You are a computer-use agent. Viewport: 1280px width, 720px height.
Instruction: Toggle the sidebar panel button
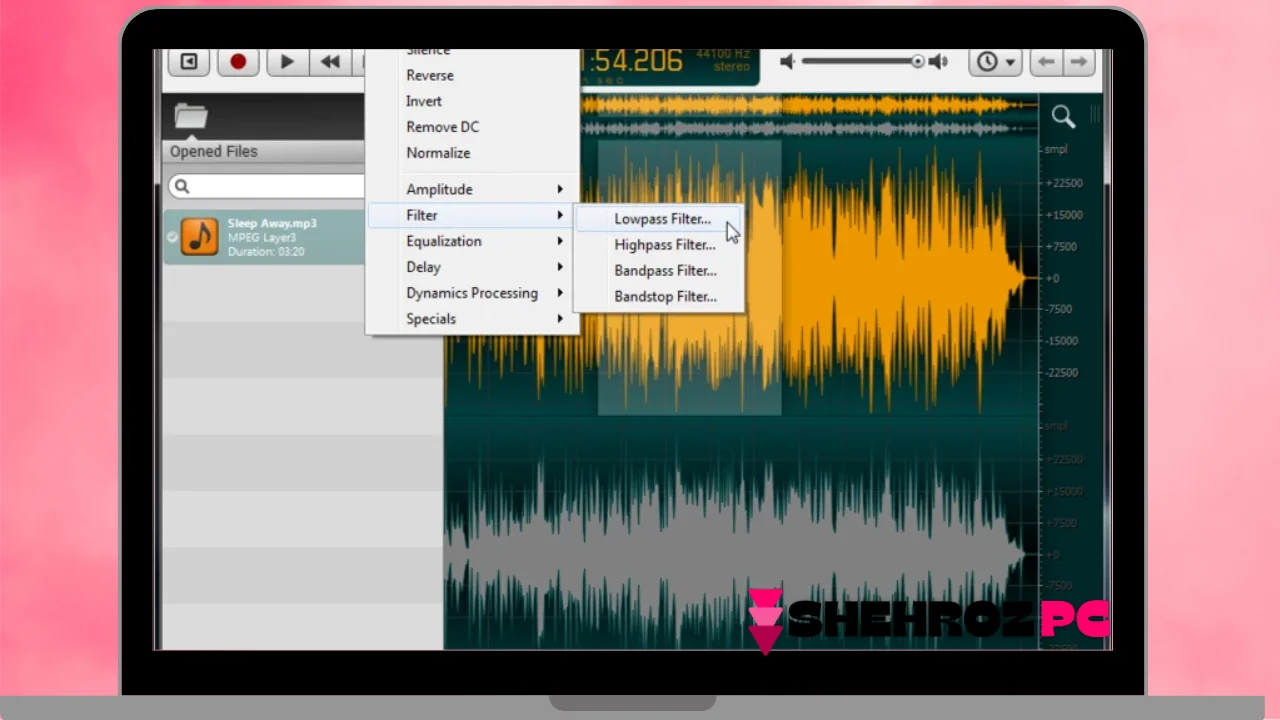[189, 62]
